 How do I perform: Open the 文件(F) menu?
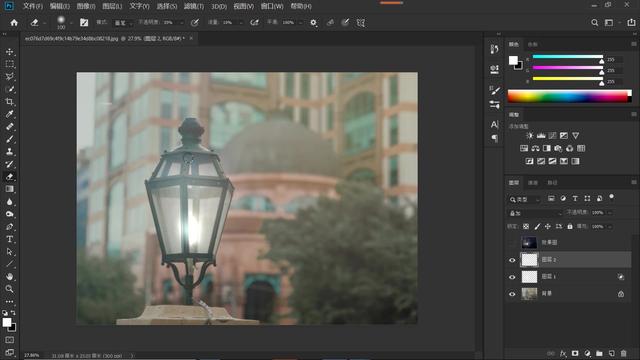33,6
